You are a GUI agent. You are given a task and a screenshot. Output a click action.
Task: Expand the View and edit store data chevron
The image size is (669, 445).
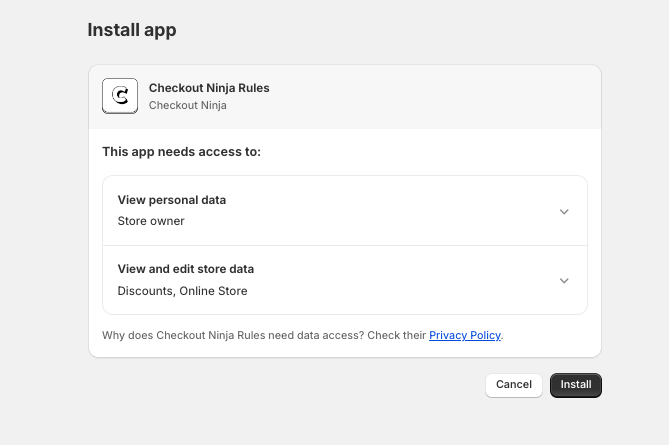(x=564, y=281)
